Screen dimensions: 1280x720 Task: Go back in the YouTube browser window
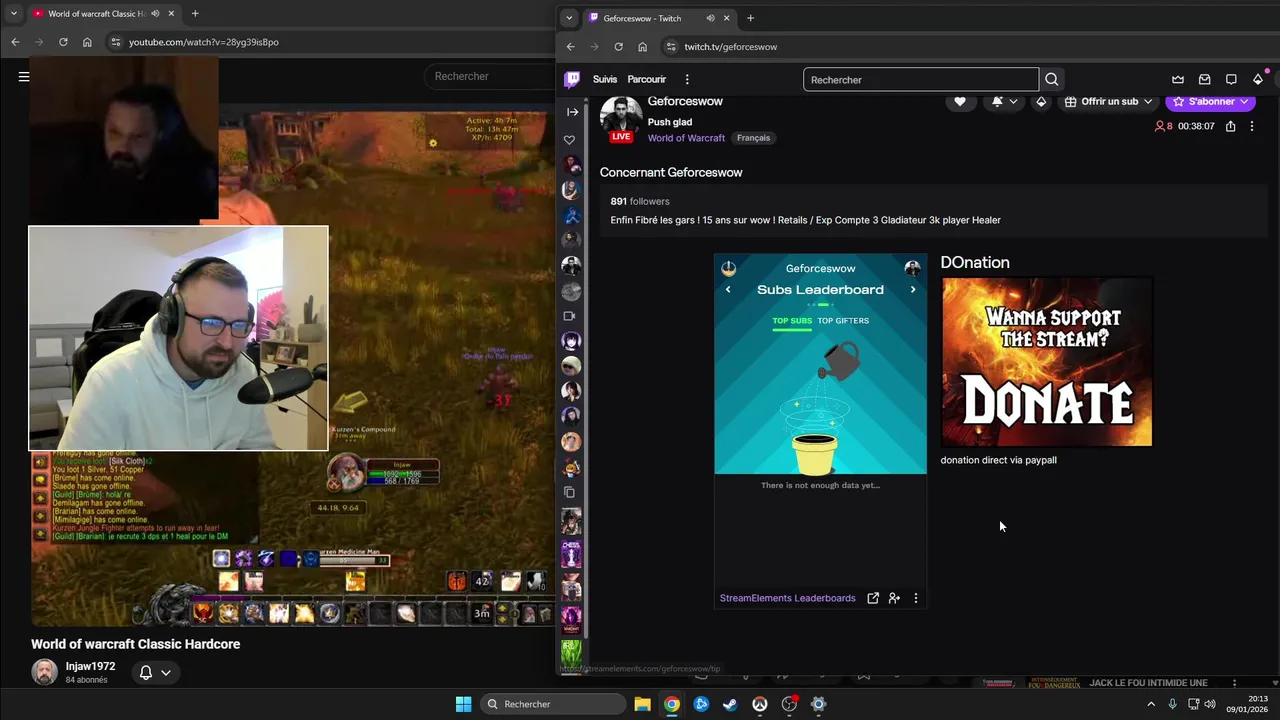click(15, 42)
